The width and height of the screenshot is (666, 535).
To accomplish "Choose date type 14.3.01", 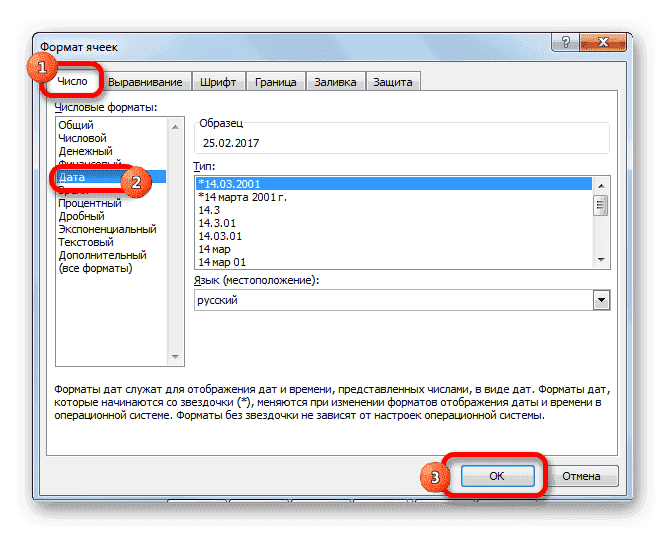I will click(394, 223).
